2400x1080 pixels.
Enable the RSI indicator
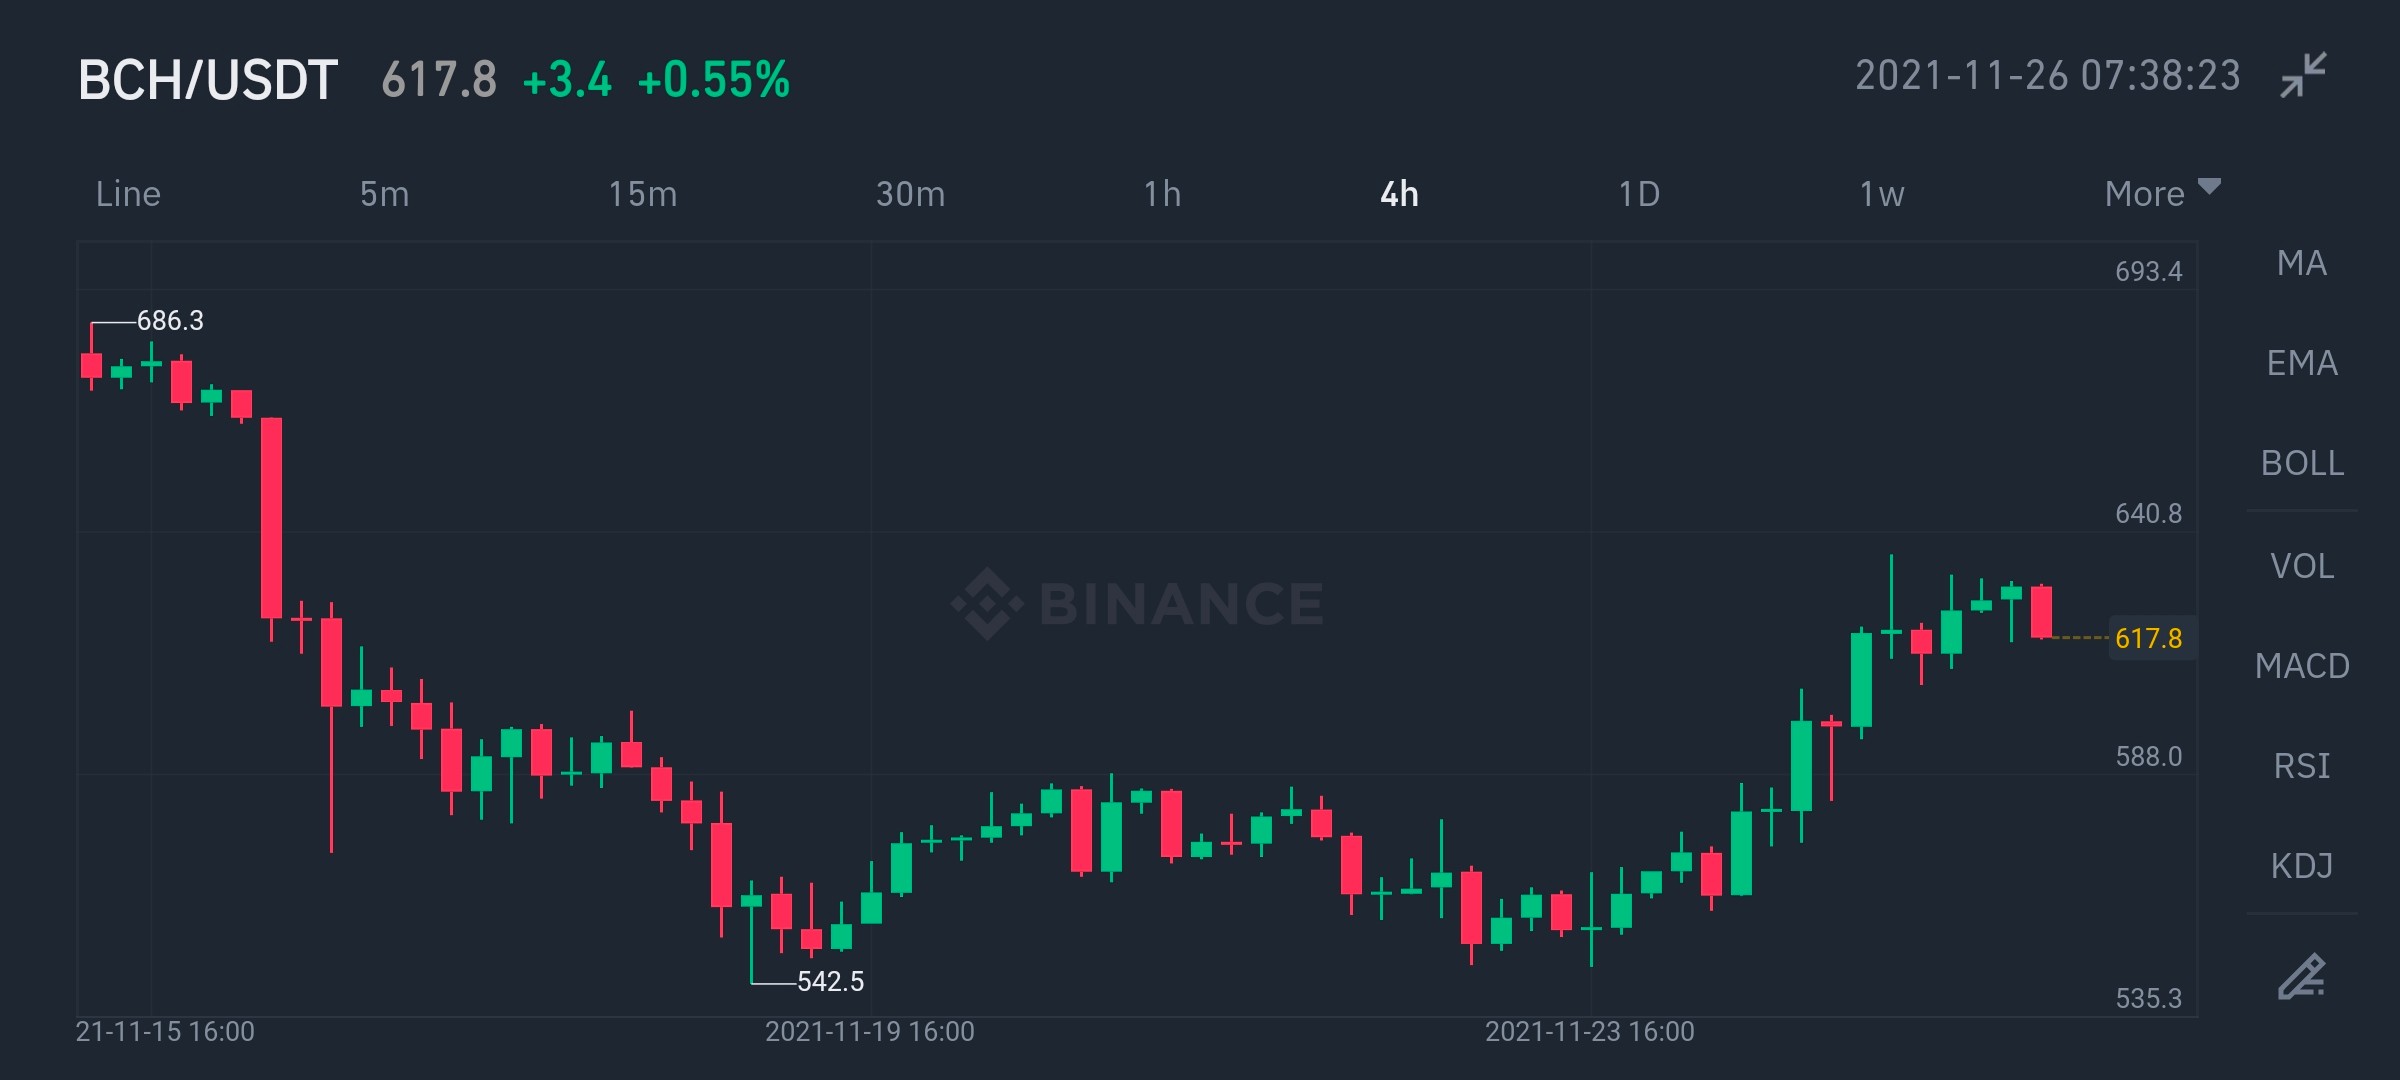pos(2302,766)
